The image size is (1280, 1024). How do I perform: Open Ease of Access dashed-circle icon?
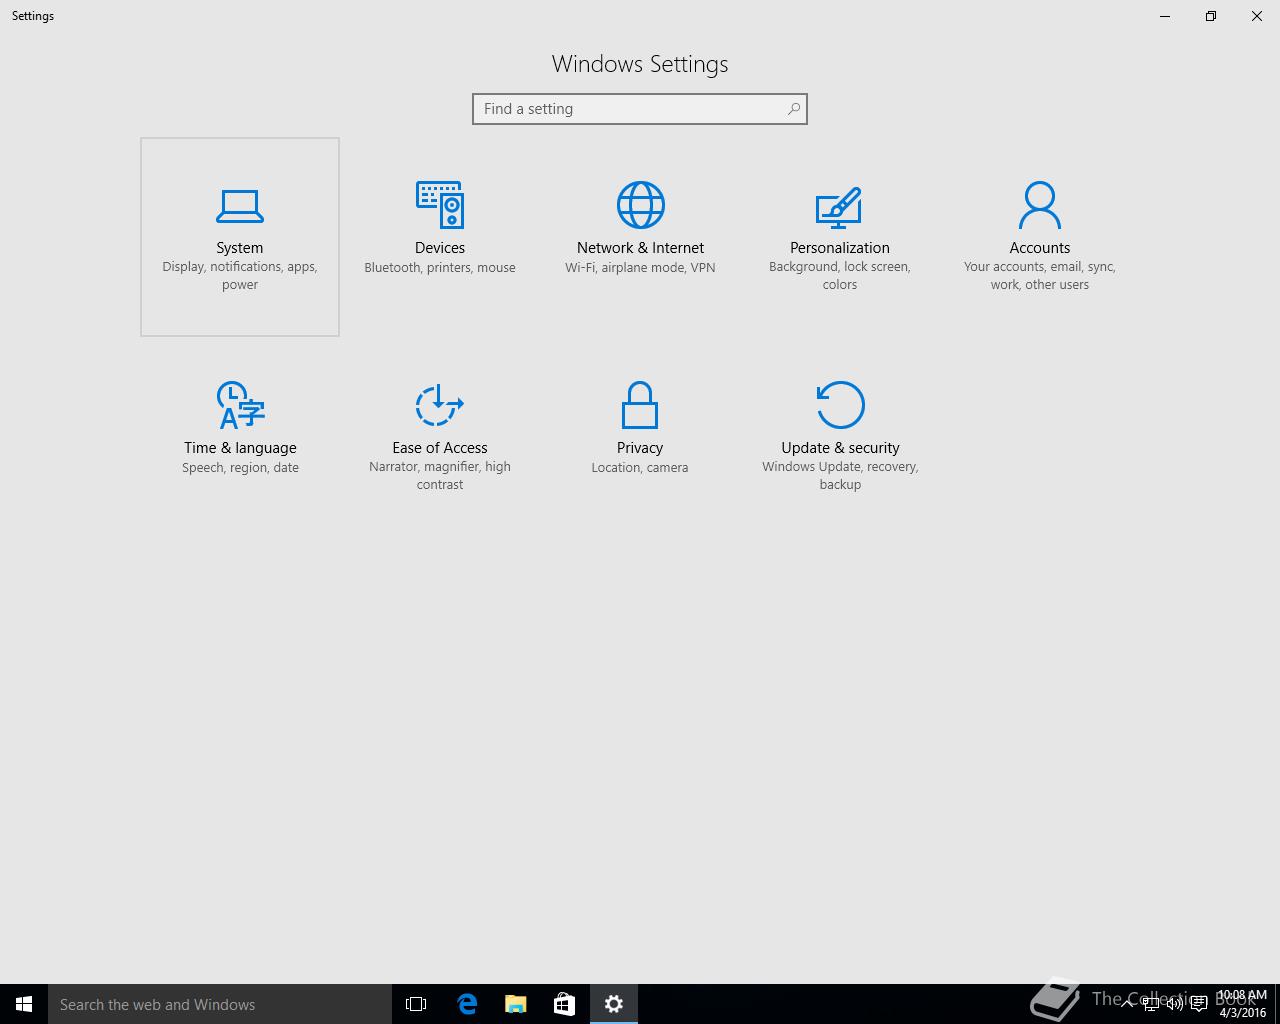[x=440, y=405]
